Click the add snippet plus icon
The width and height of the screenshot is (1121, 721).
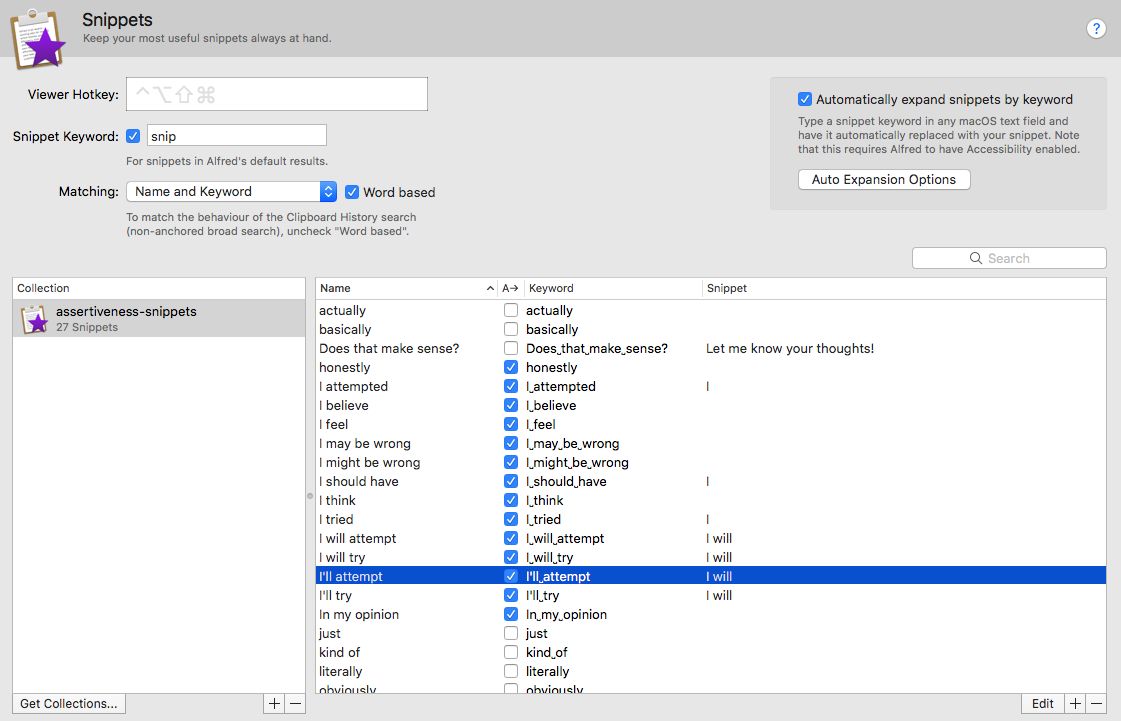tap(1075, 704)
